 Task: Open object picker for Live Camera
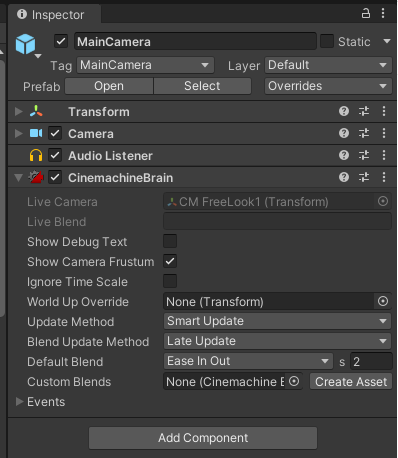(x=383, y=201)
